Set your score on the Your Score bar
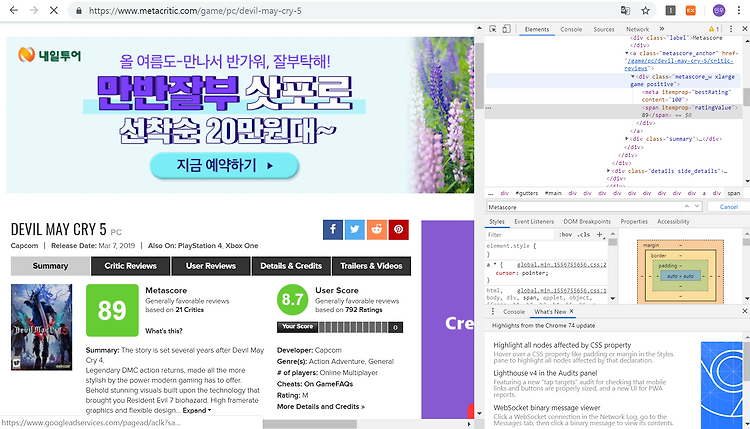 (353, 327)
